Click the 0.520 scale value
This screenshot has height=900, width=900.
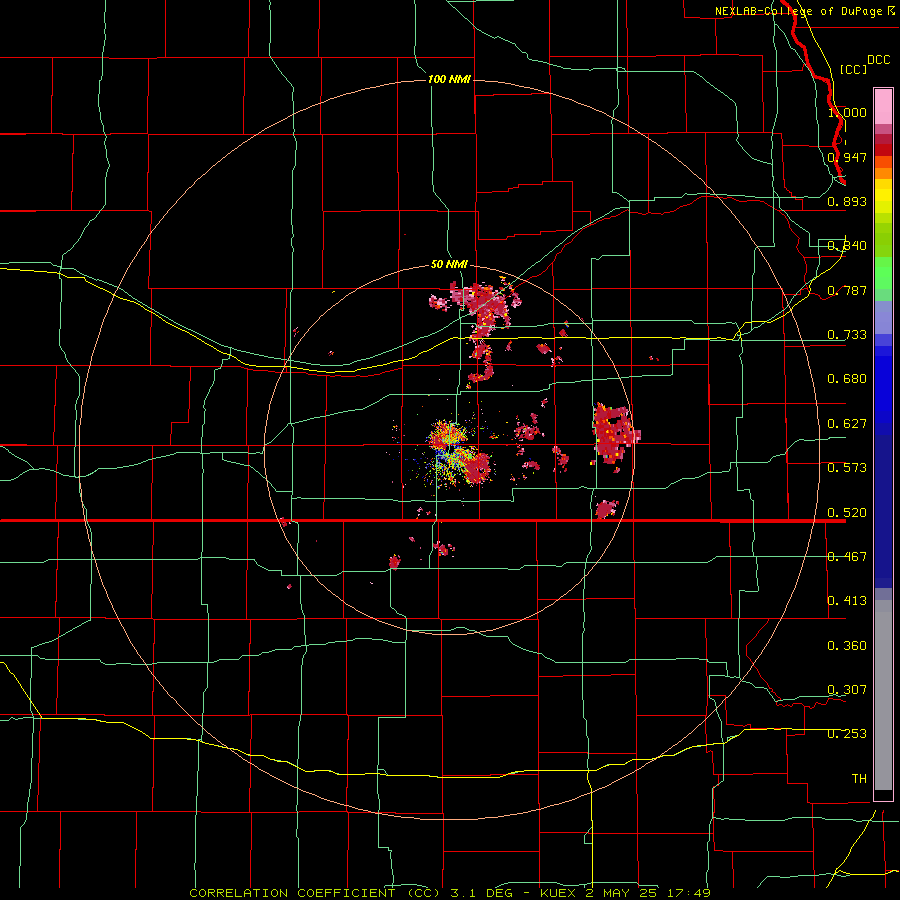(x=847, y=512)
